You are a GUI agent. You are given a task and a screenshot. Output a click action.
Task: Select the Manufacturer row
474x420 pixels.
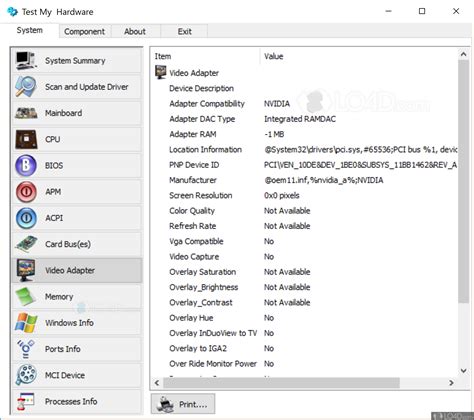(x=305, y=180)
